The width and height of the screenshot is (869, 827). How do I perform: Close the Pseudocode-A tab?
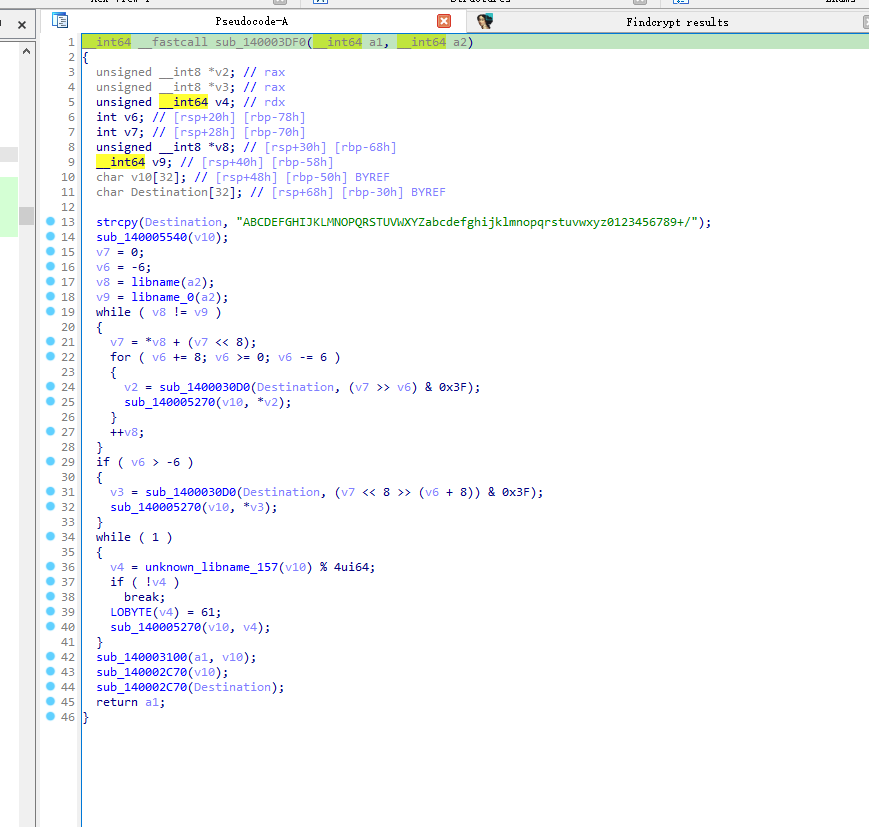point(444,21)
